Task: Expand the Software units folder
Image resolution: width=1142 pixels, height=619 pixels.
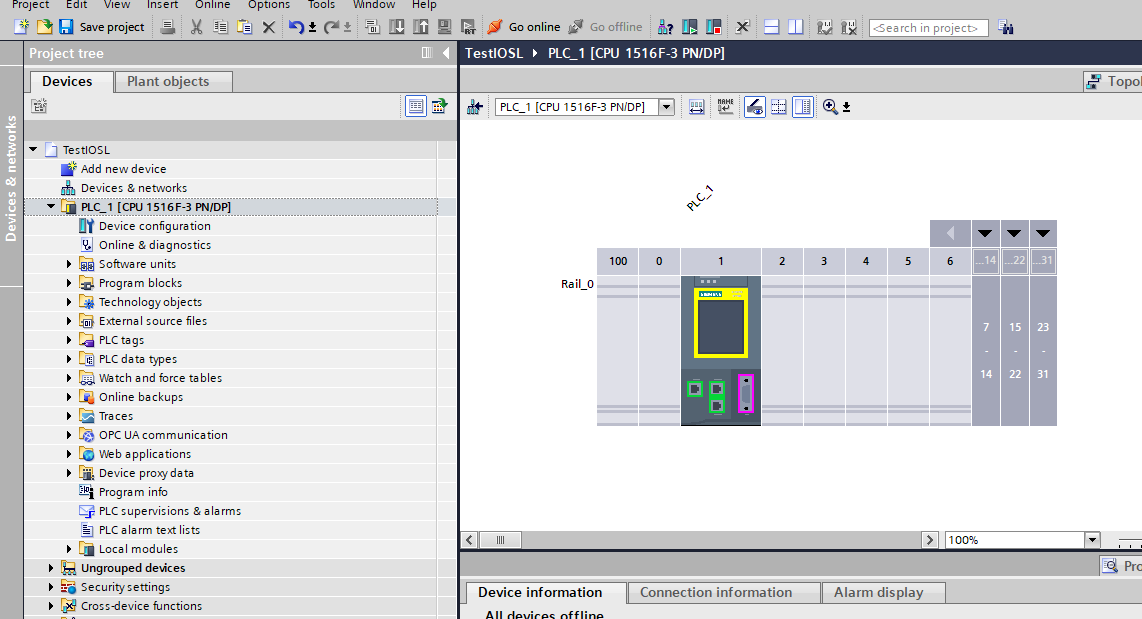Action: pyautogui.click(x=69, y=264)
